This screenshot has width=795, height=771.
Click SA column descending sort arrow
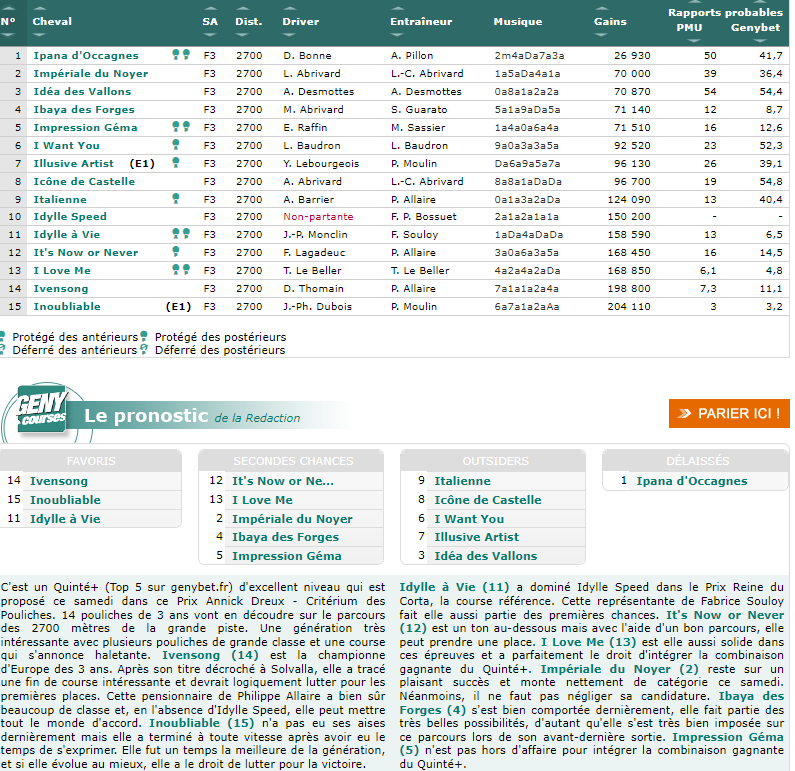[209, 35]
